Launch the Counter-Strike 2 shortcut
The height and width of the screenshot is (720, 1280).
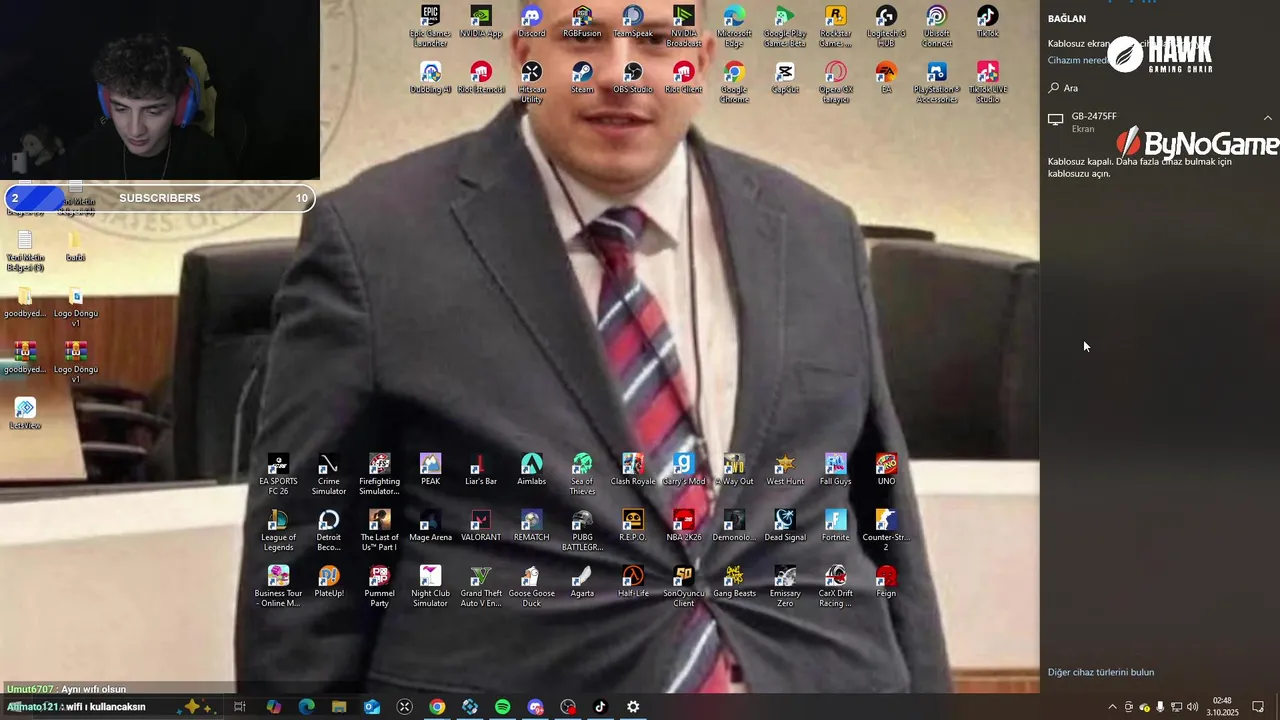tap(886, 530)
